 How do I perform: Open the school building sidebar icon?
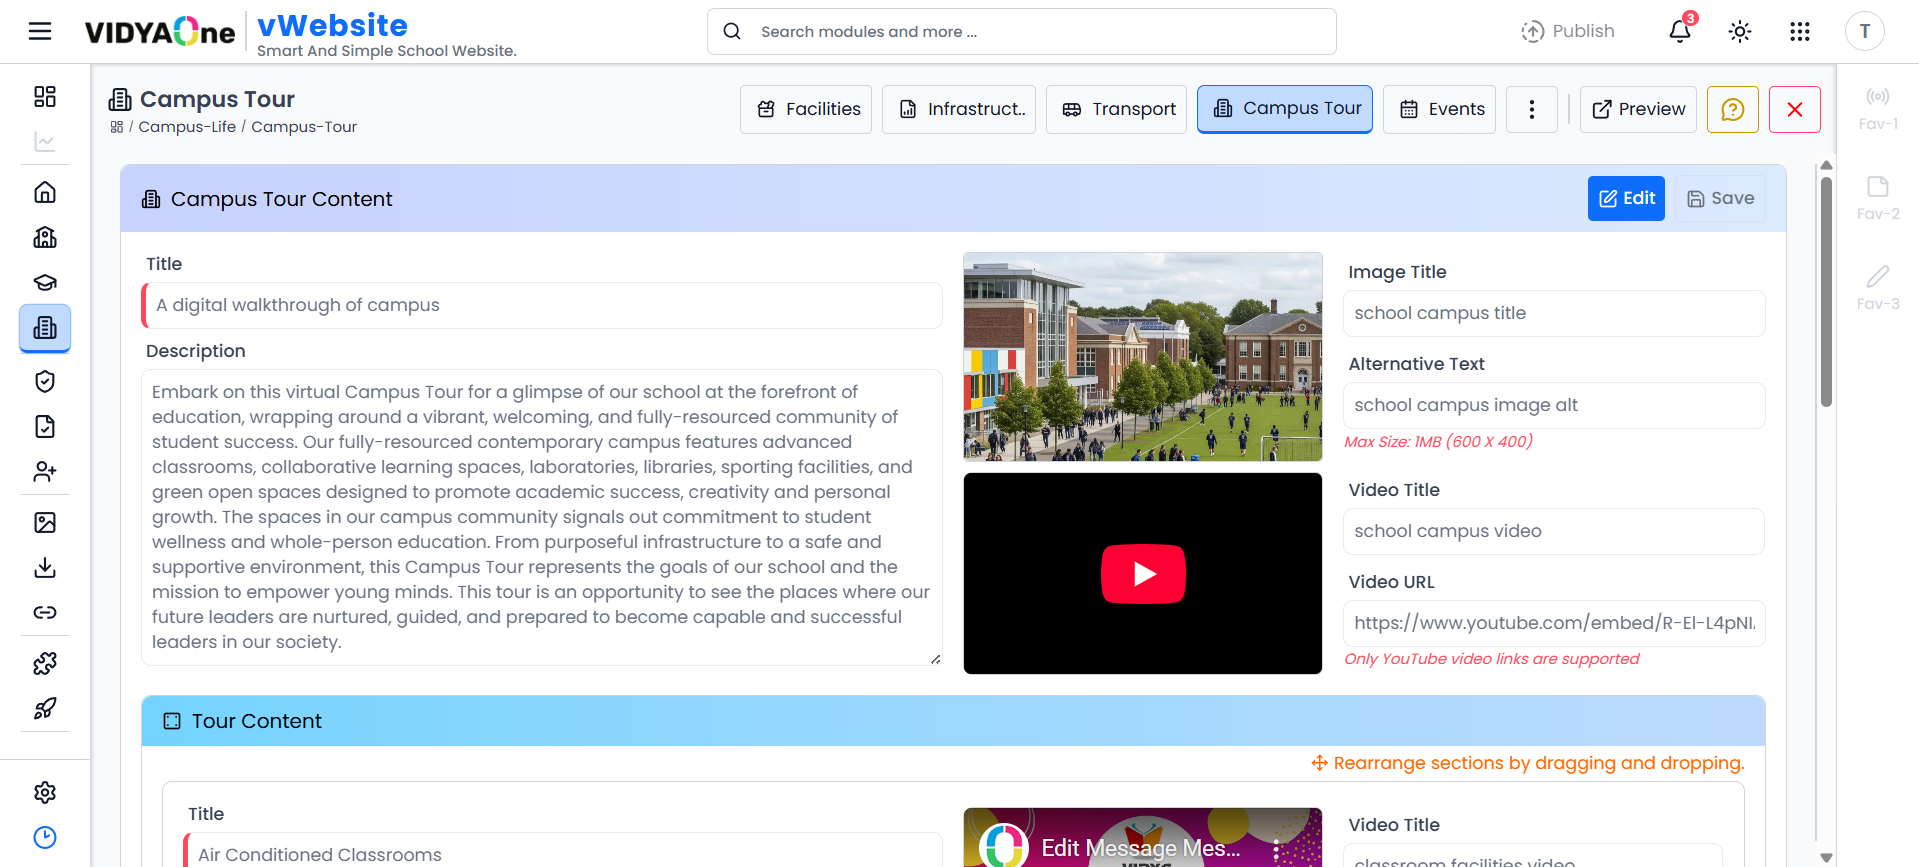pos(45,237)
